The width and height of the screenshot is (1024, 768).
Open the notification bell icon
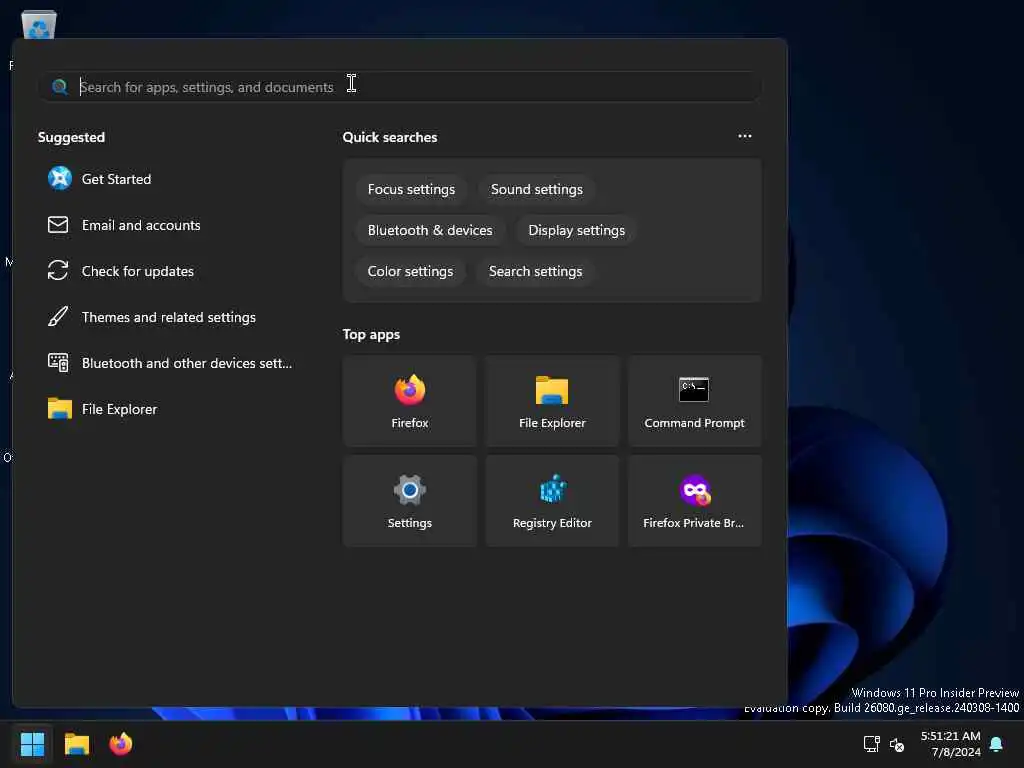click(x=996, y=744)
